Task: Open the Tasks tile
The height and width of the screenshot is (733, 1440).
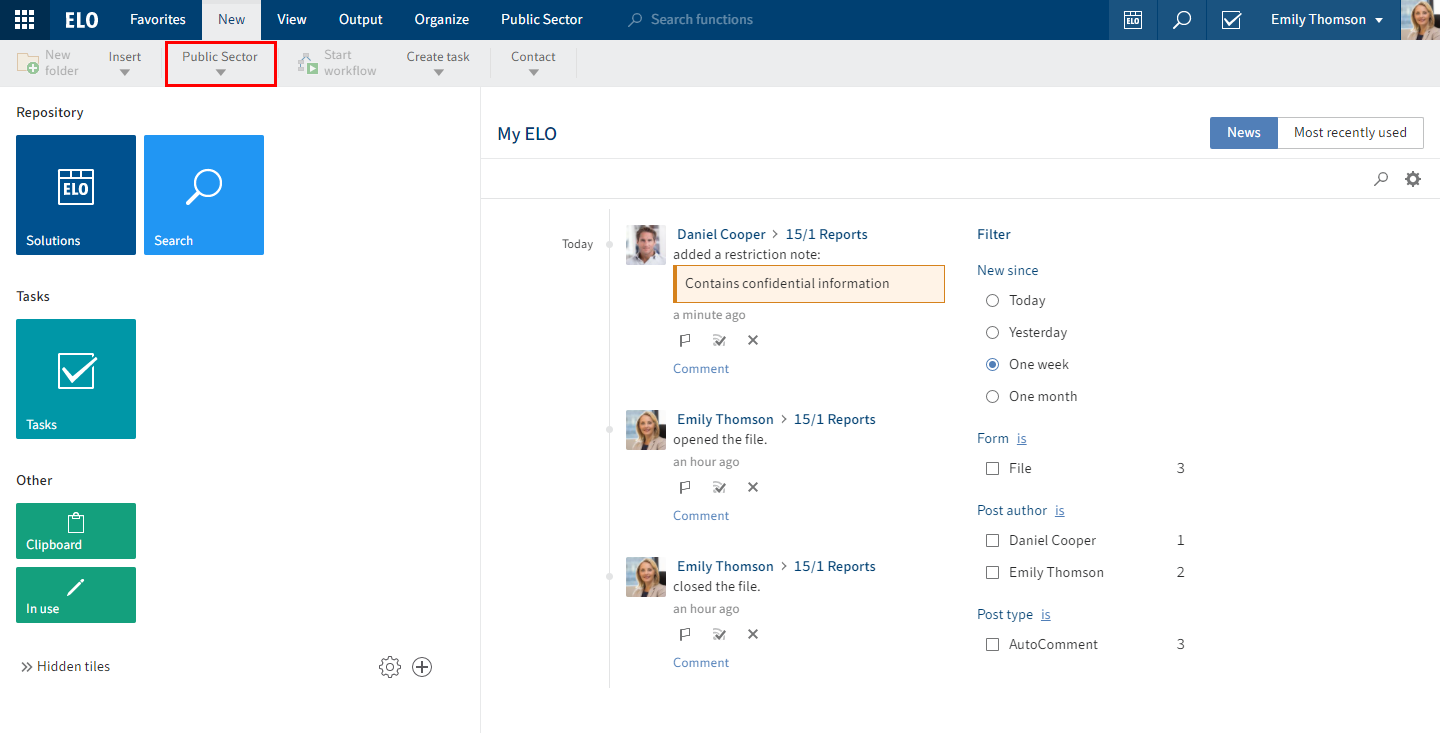Action: [76, 379]
